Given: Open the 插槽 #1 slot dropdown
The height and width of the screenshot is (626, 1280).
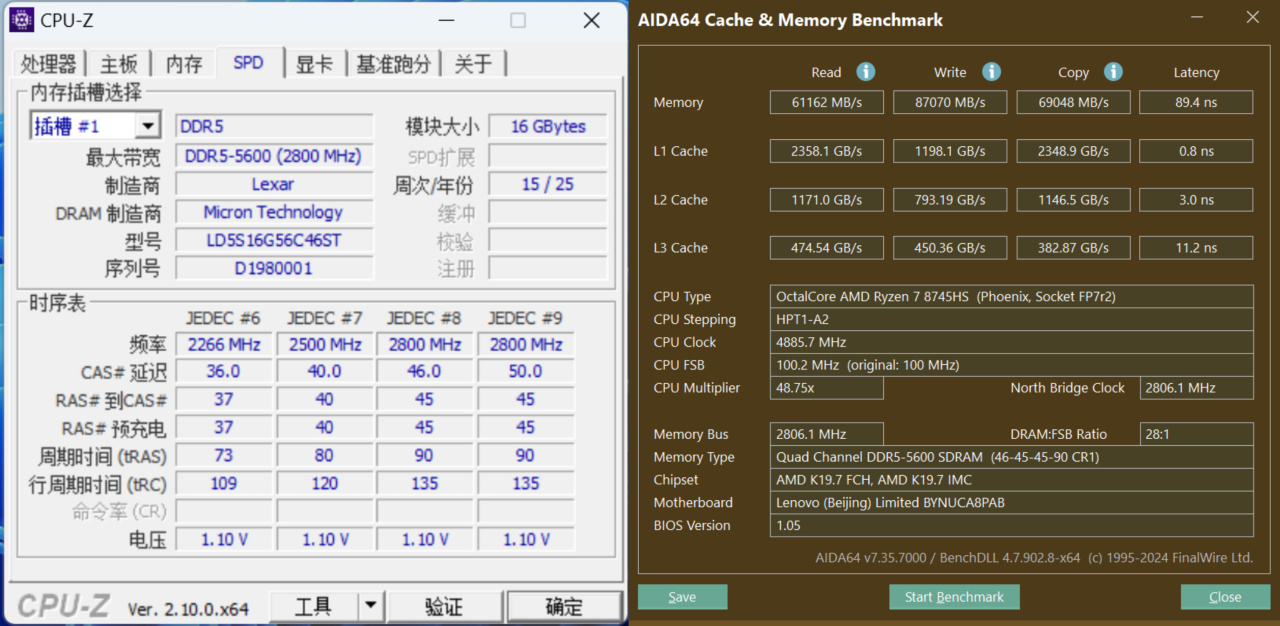Looking at the screenshot, I should [x=148, y=126].
